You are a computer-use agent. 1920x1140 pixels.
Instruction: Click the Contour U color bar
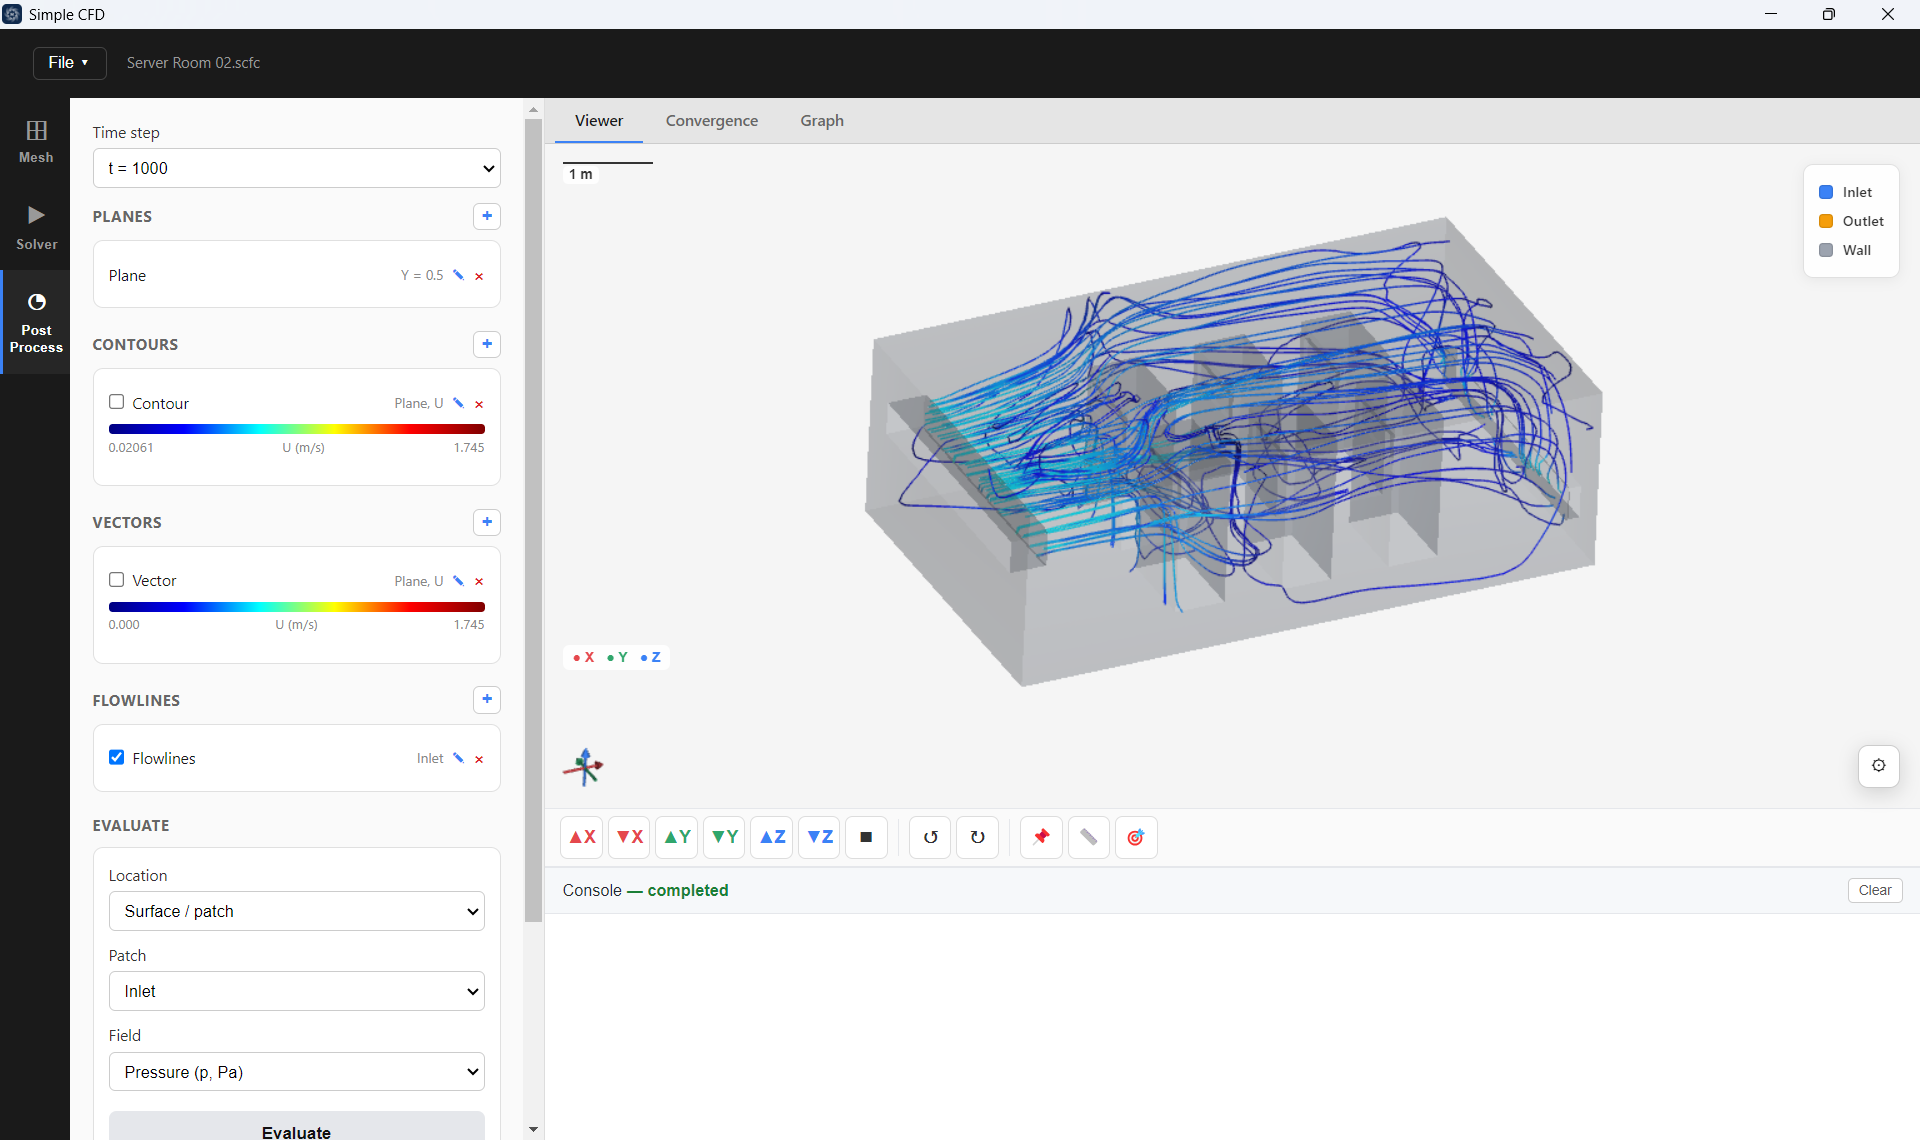coord(297,429)
